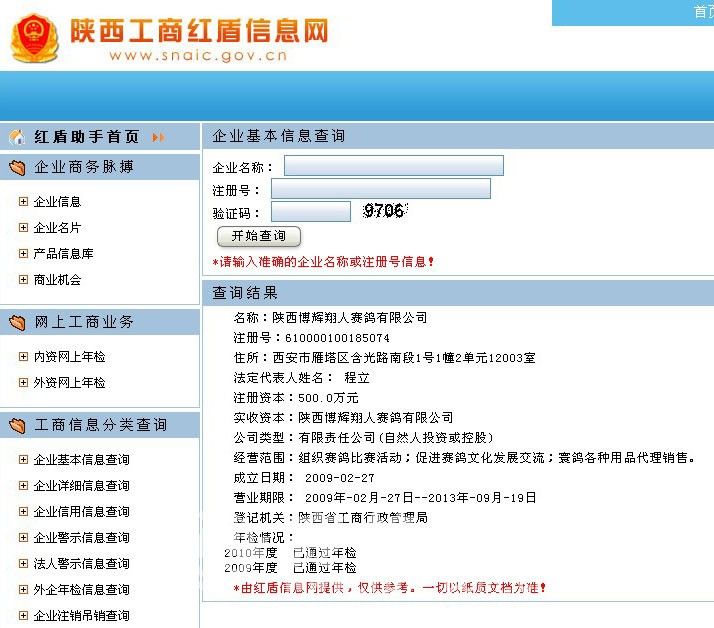714x628 pixels.
Task: Click the house icon beside 红盾助手首页
Action: [17, 137]
